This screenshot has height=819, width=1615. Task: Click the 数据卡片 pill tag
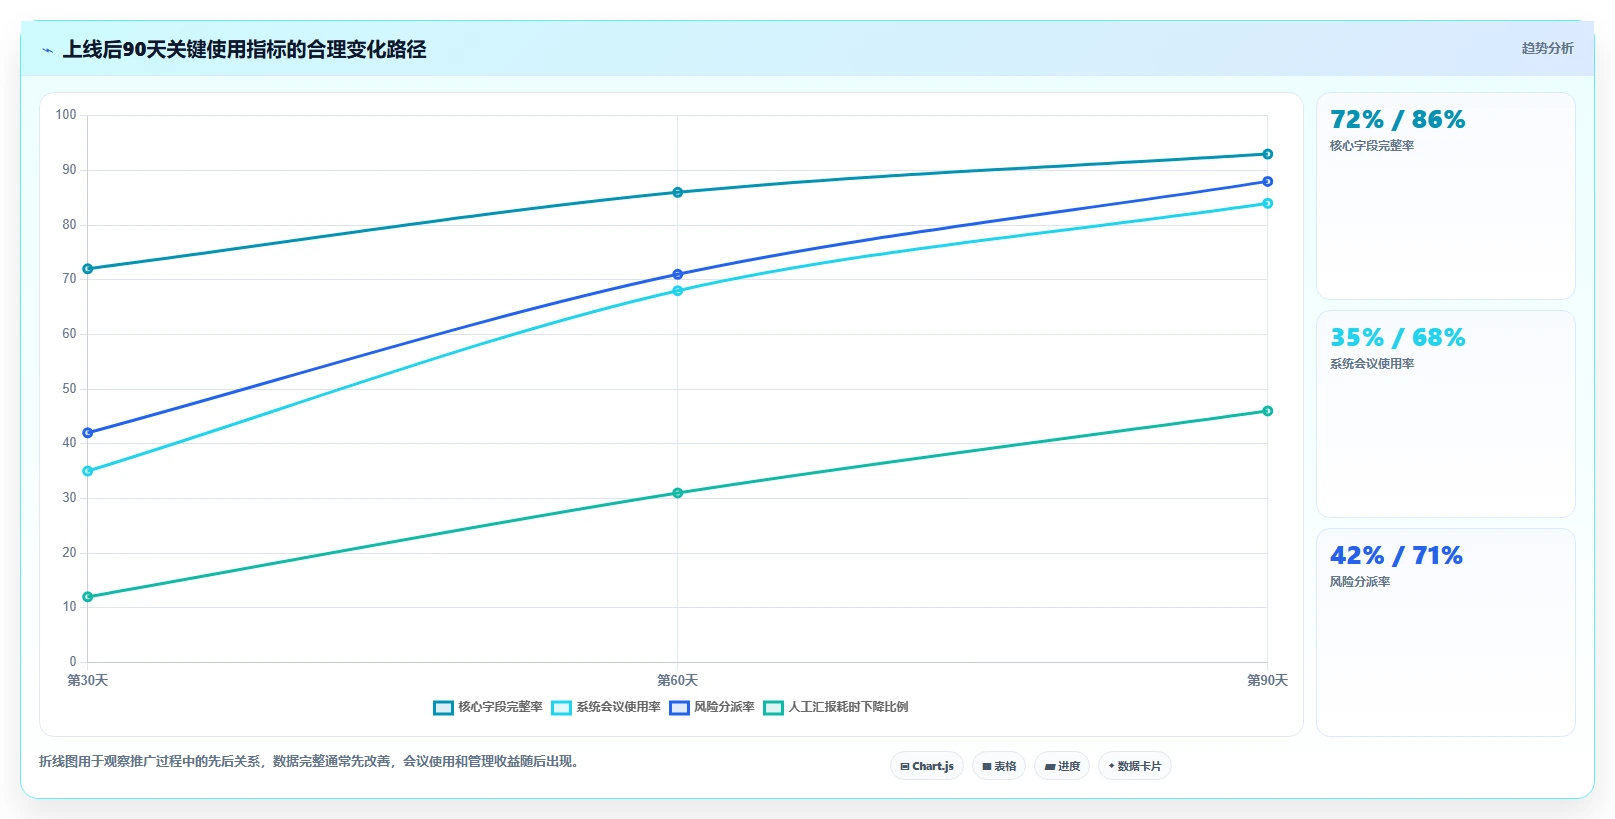[1135, 766]
